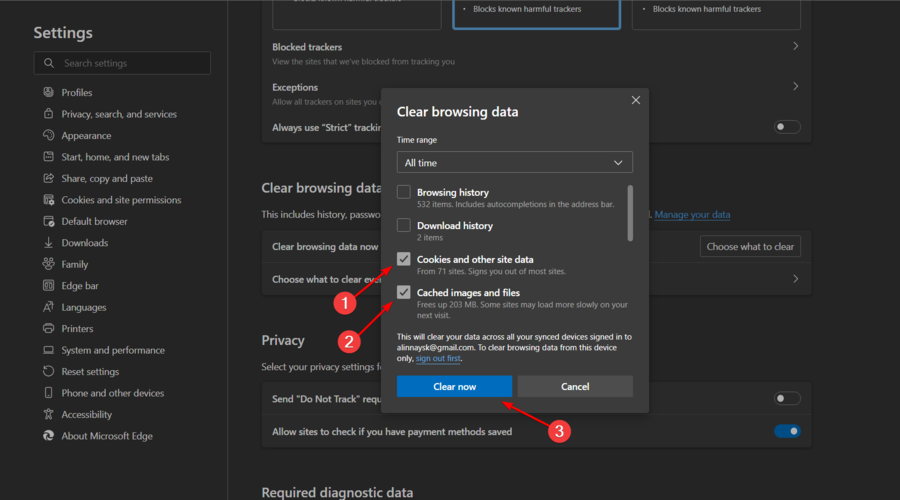
Task: Click the Family icon in sidebar
Action: click(x=49, y=265)
